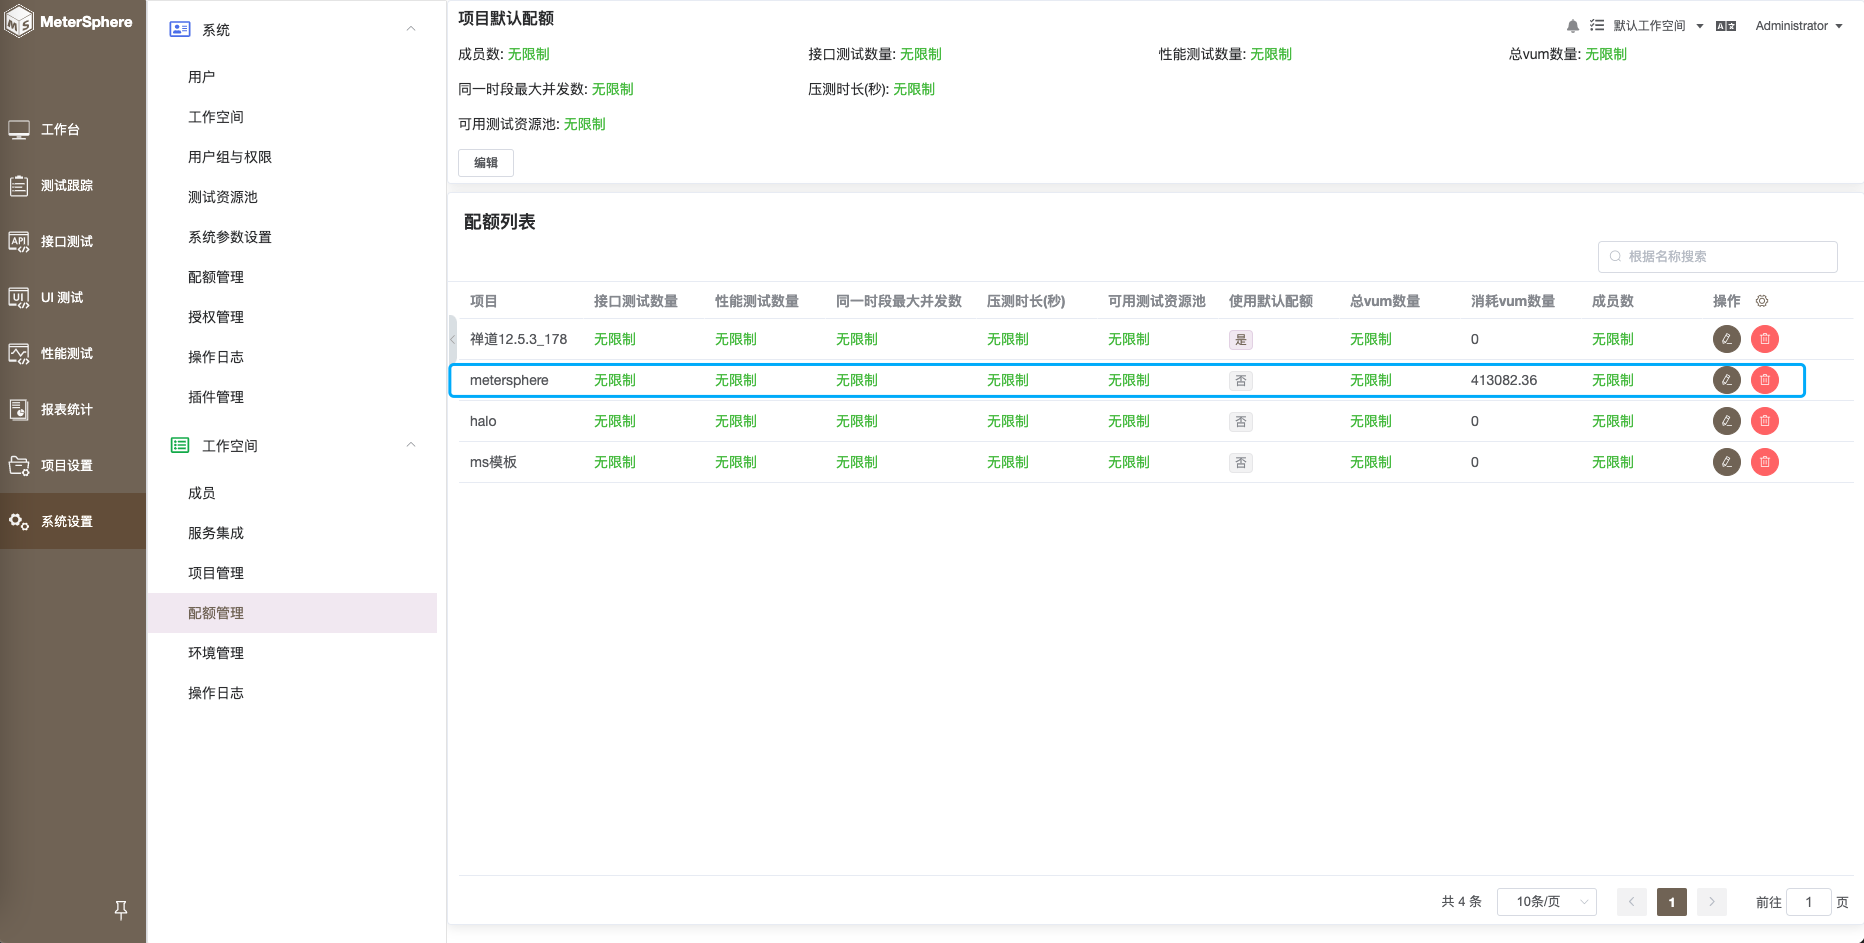Collapse the side menu with the arrow handle
The width and height of the screenshot is (1864, 943).
pos(452,340)
